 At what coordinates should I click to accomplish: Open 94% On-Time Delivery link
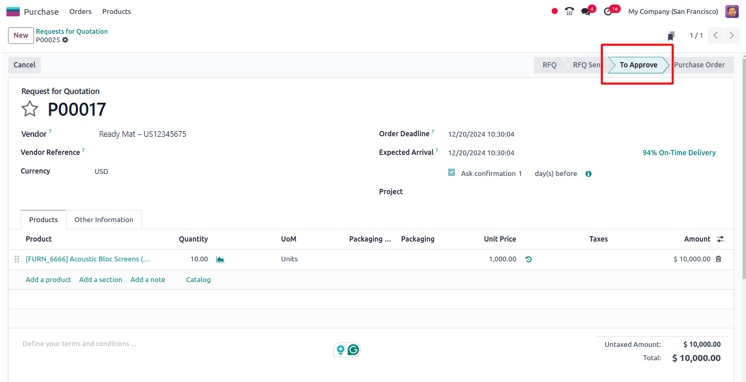coord(679,153)
